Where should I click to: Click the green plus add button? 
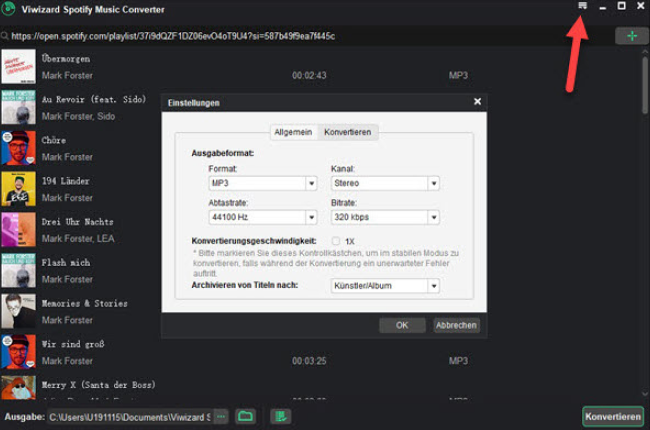tap(631, 36)
